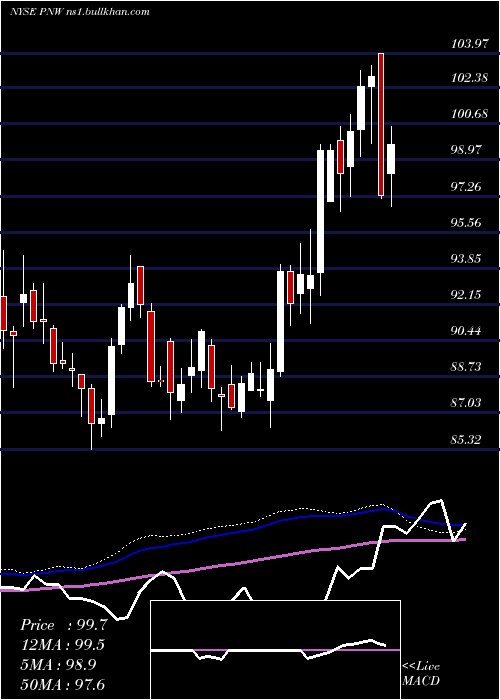Click the <<Live MACD label
The image size is (500, 700).
421,674
